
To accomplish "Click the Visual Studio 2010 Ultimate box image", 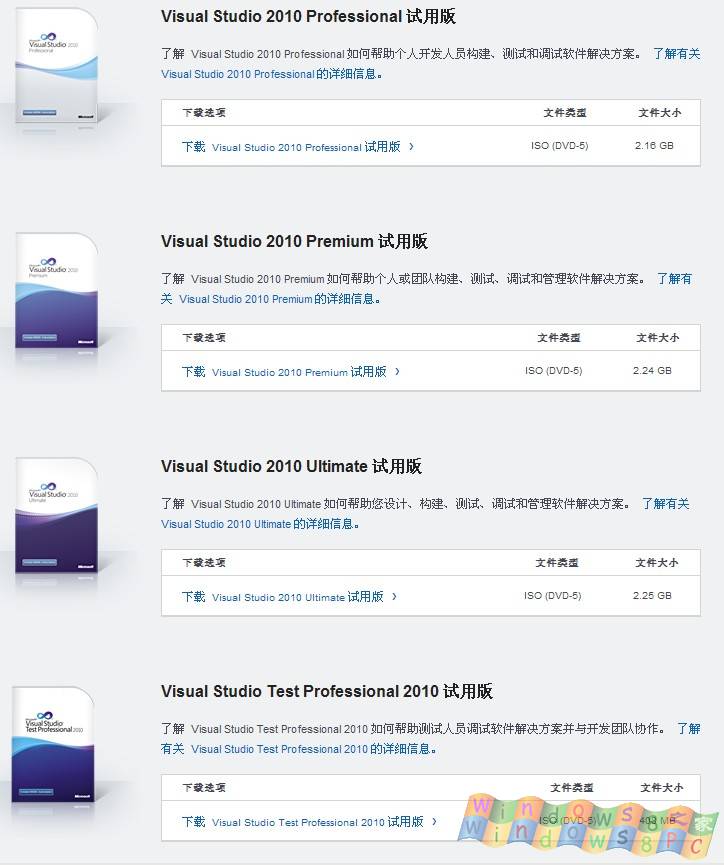I will click(56, 517).
